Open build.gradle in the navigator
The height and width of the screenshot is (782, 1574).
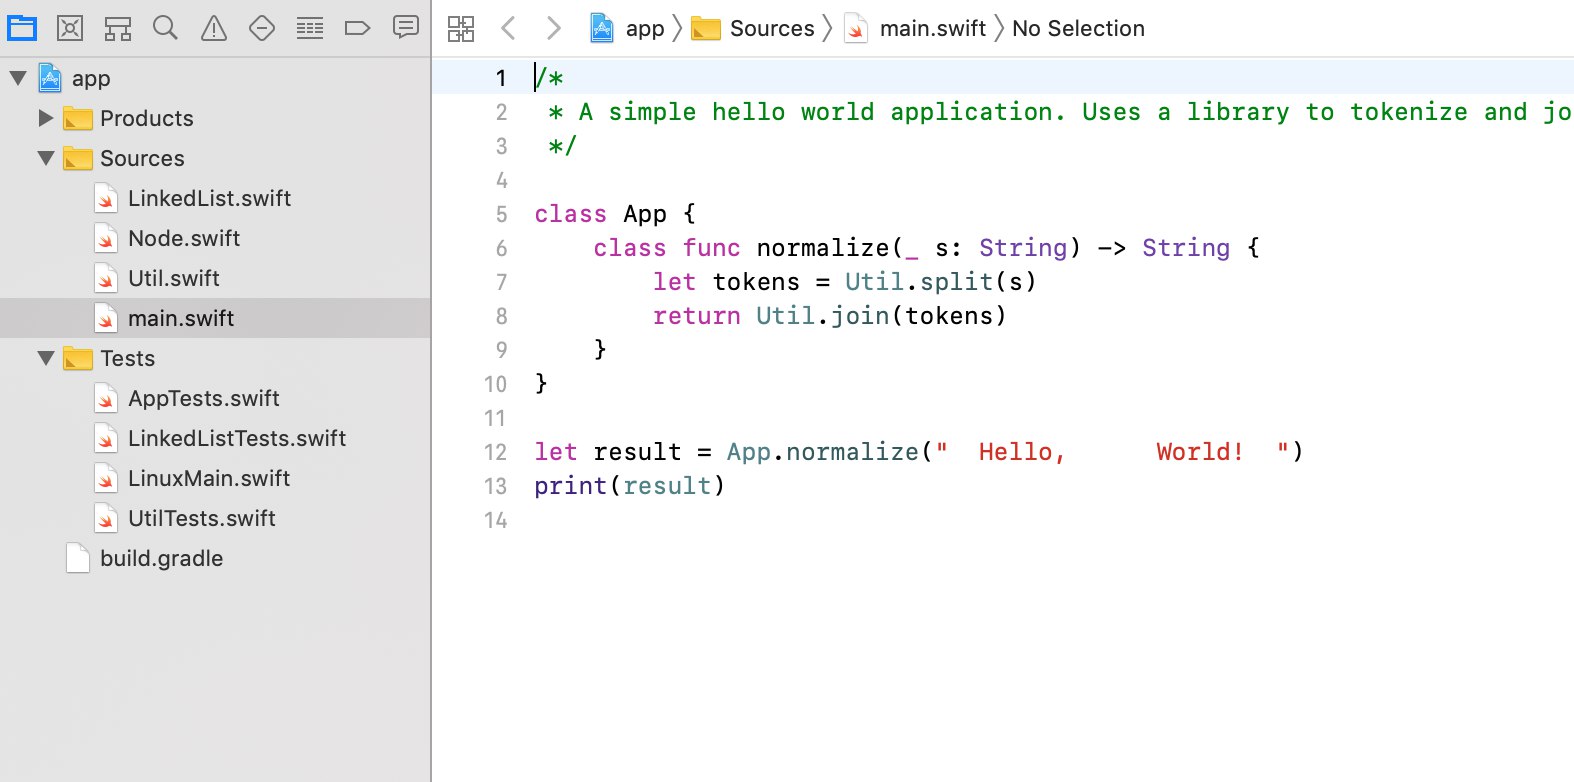tap(215, 558)
